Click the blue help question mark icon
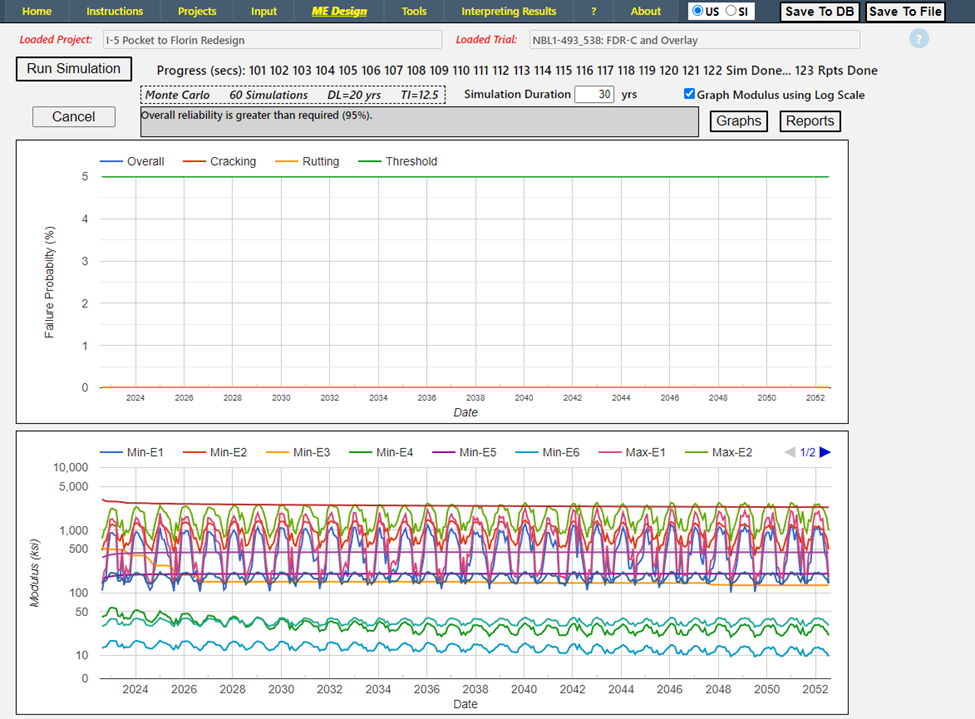Viewport: 975px width, 719px height. [x=919, y=39]
